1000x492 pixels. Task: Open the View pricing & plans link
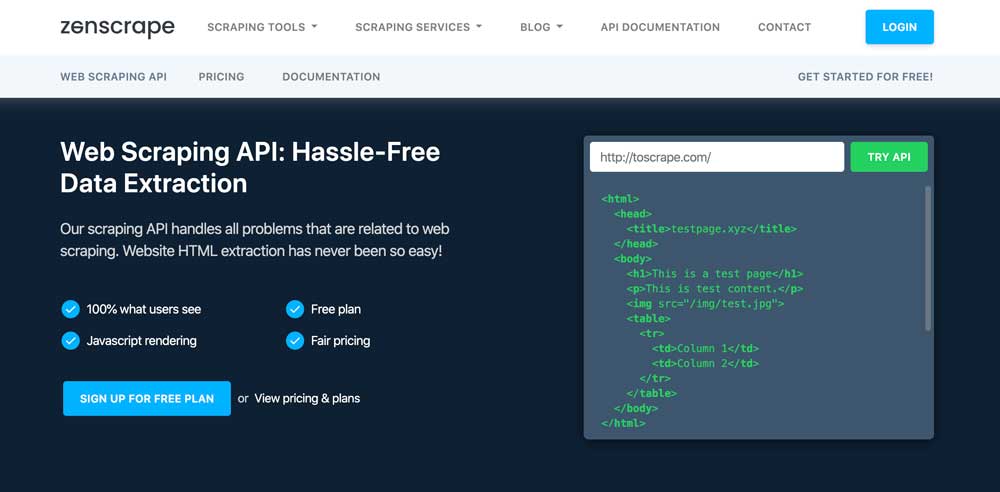pos(307,398)
